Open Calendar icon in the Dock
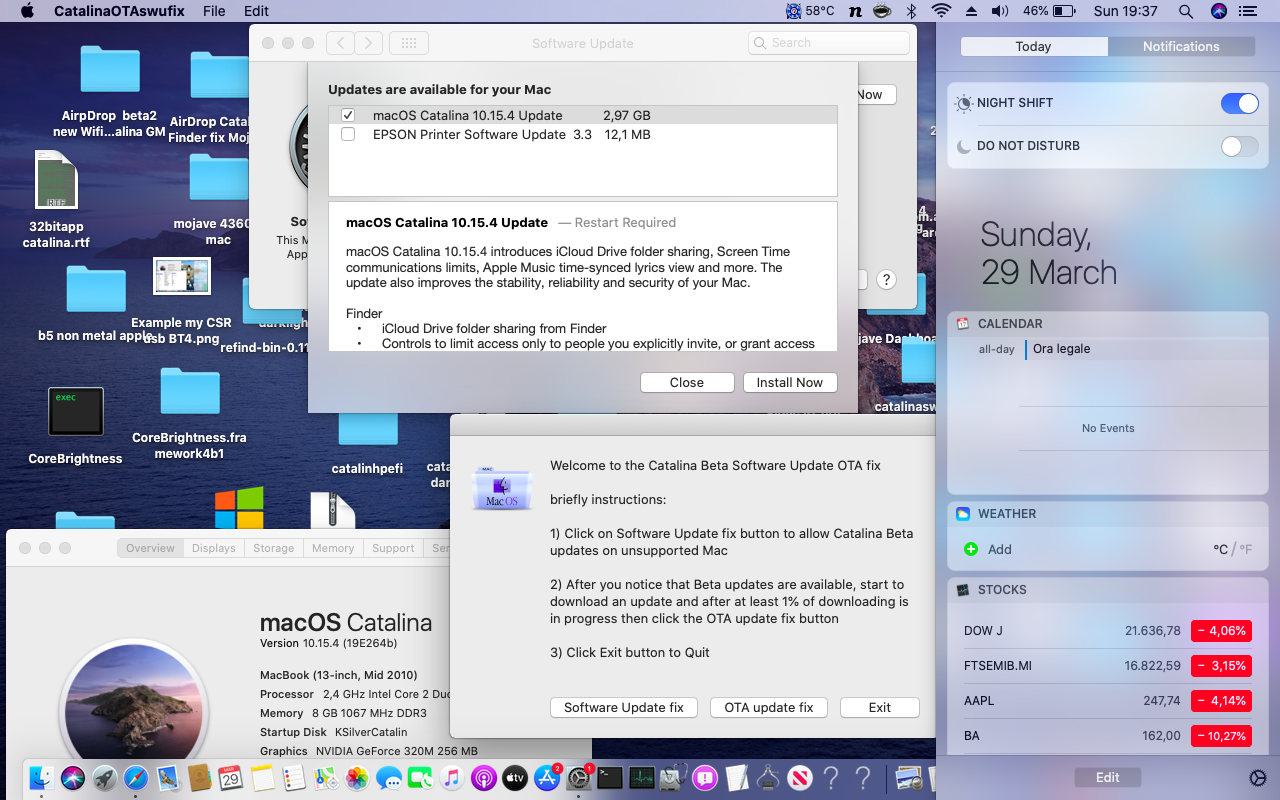The height and width of the screenshot is (800, 1280). coord(231,777)
